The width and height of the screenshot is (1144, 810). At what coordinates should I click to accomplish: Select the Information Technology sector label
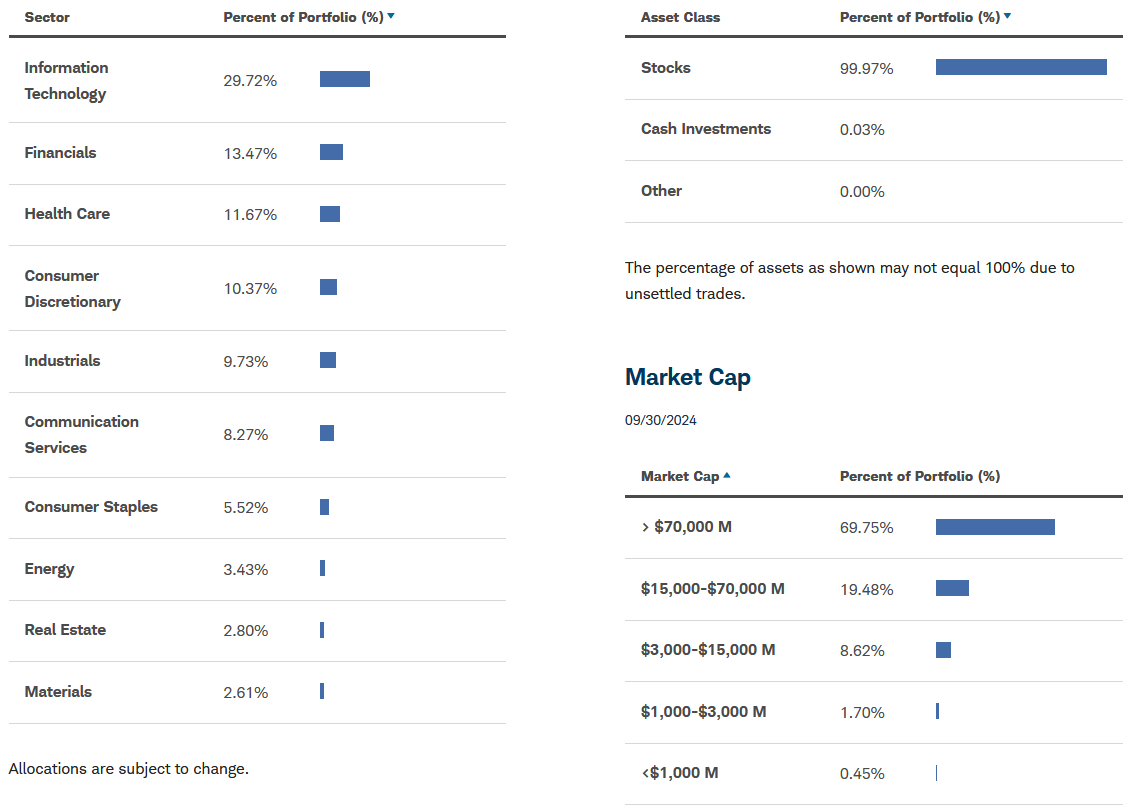click(66, 80)
